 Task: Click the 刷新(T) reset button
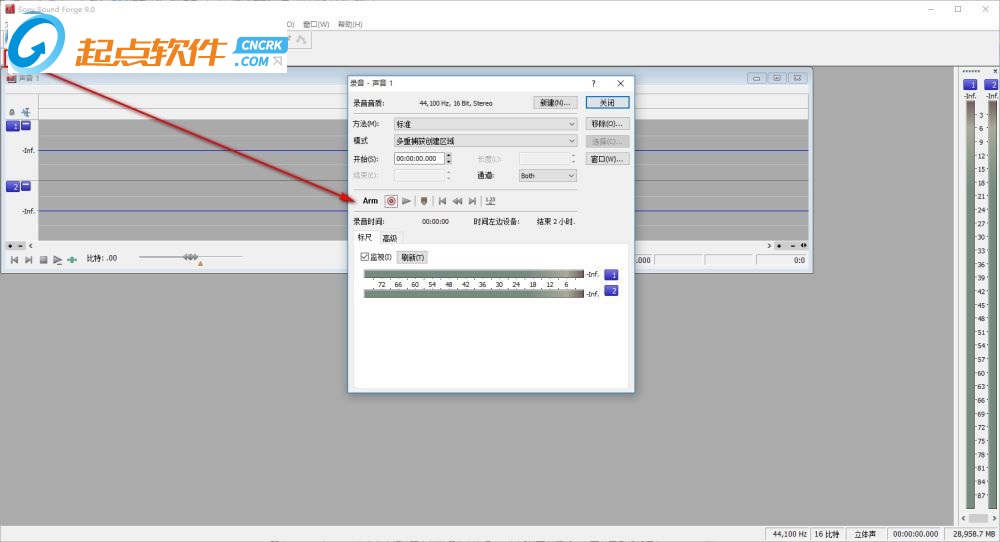click(x=413, y=258)
